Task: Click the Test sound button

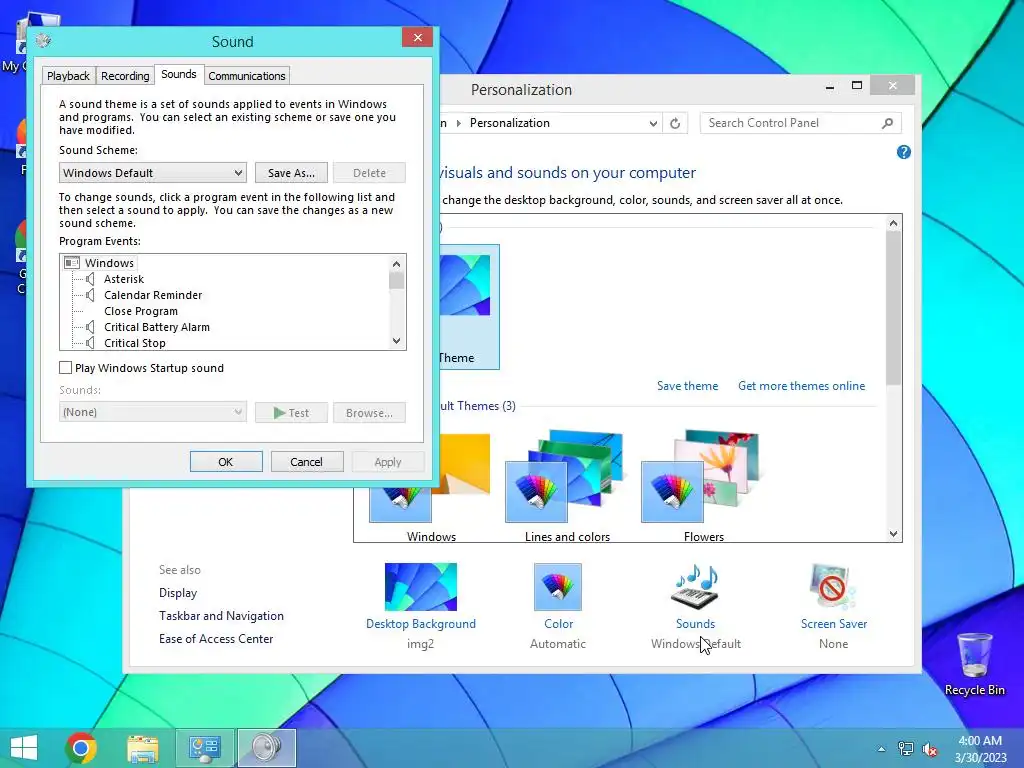Action: tap(291, 413)
